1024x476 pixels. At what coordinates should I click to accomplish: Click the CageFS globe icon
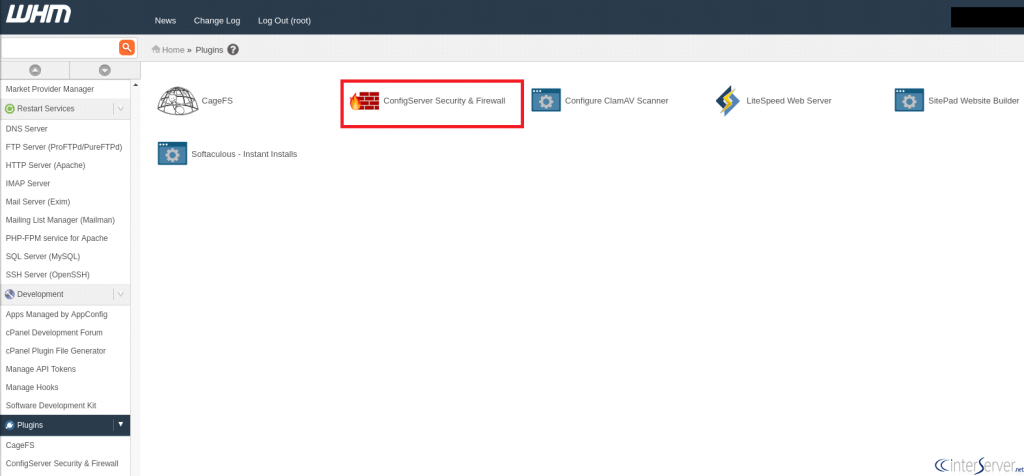(177, 101)
